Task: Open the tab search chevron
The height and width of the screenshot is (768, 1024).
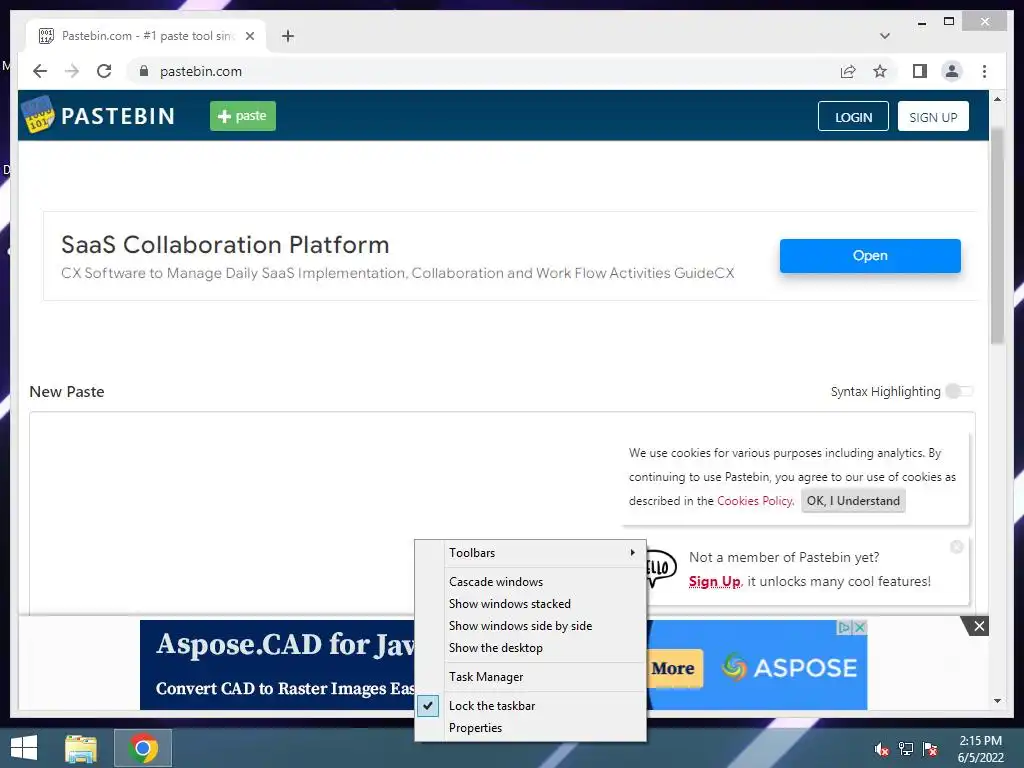Action: point(884,36)
